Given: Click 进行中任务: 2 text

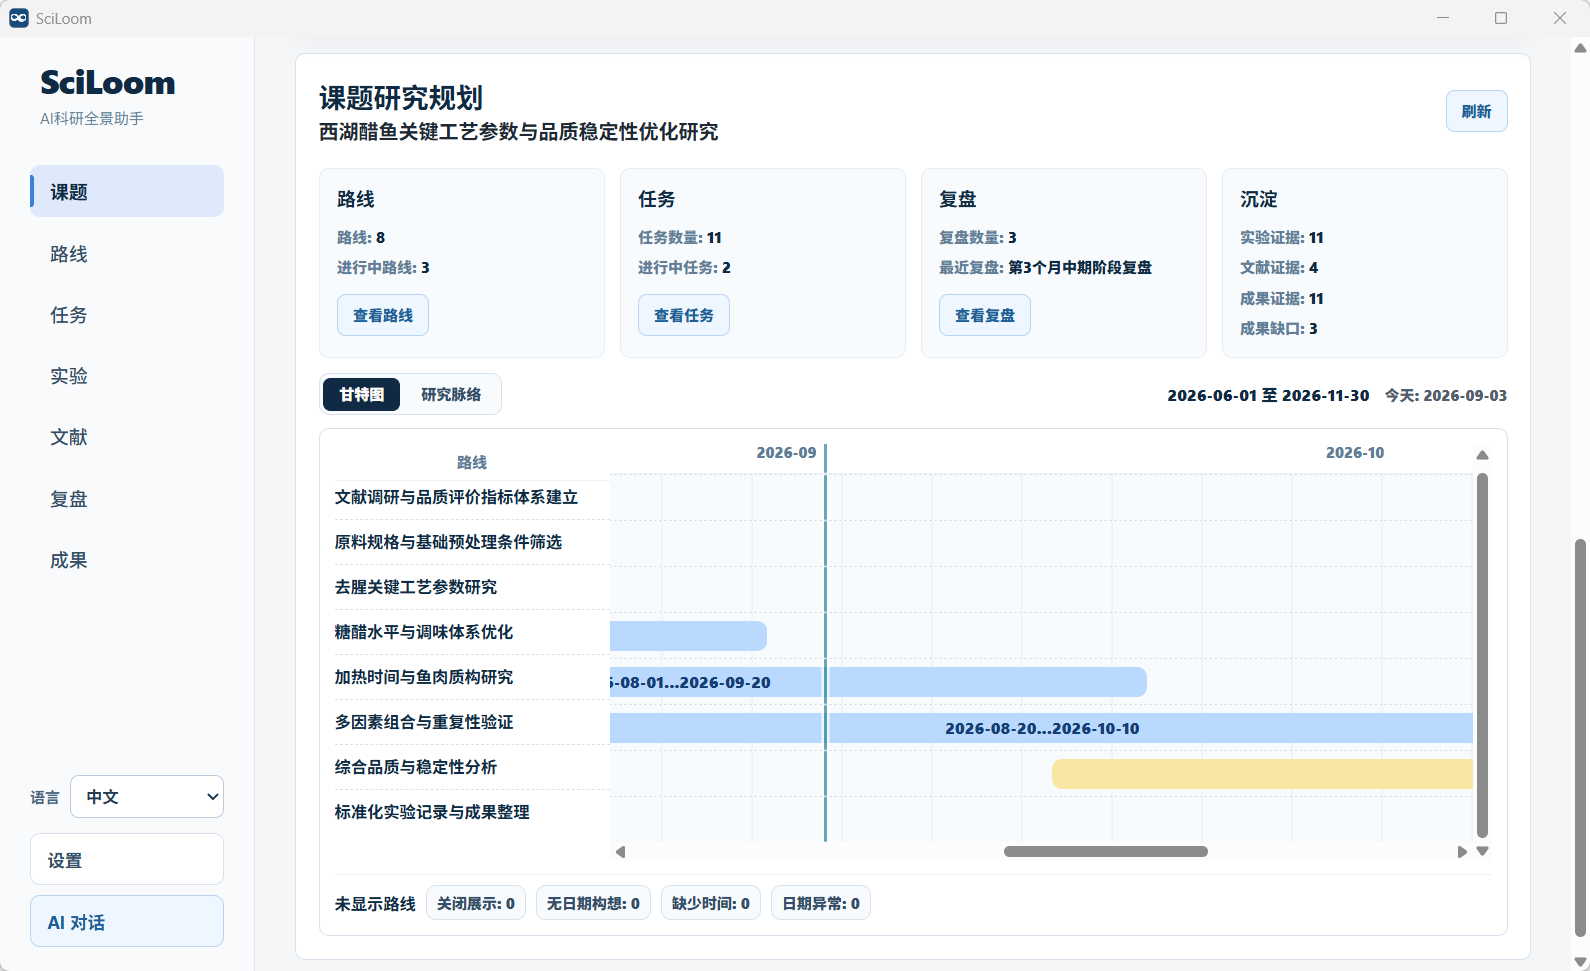Looking at the screenshot, I should (684, 267).
